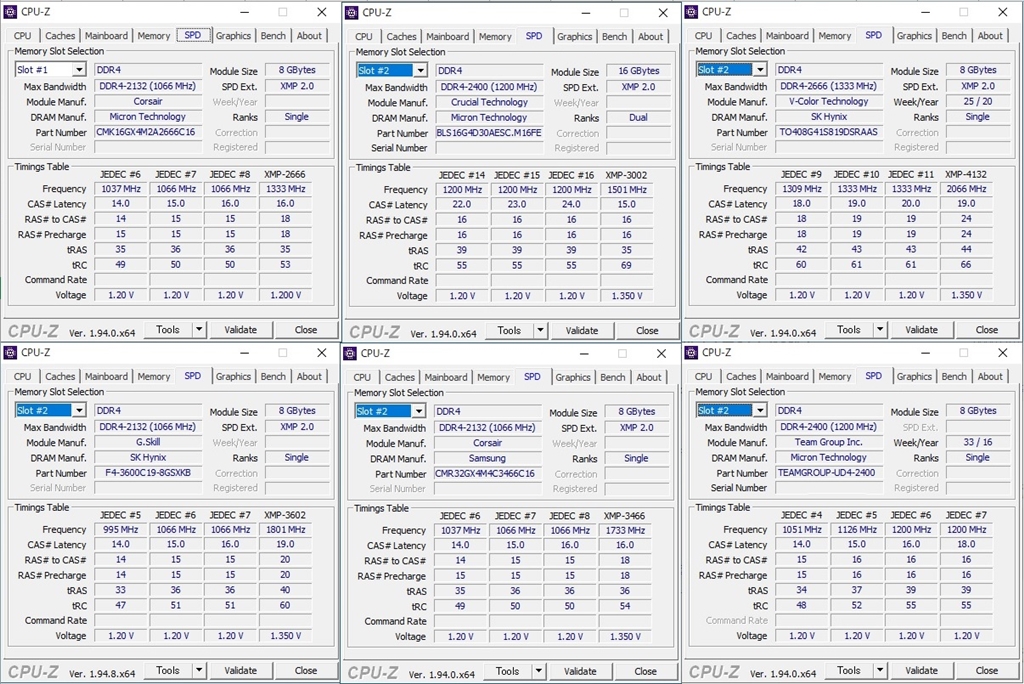Click the XMP-3602 column header
Image resolution: width=1024 pixels, height=684 pixels.
point(285,515)
